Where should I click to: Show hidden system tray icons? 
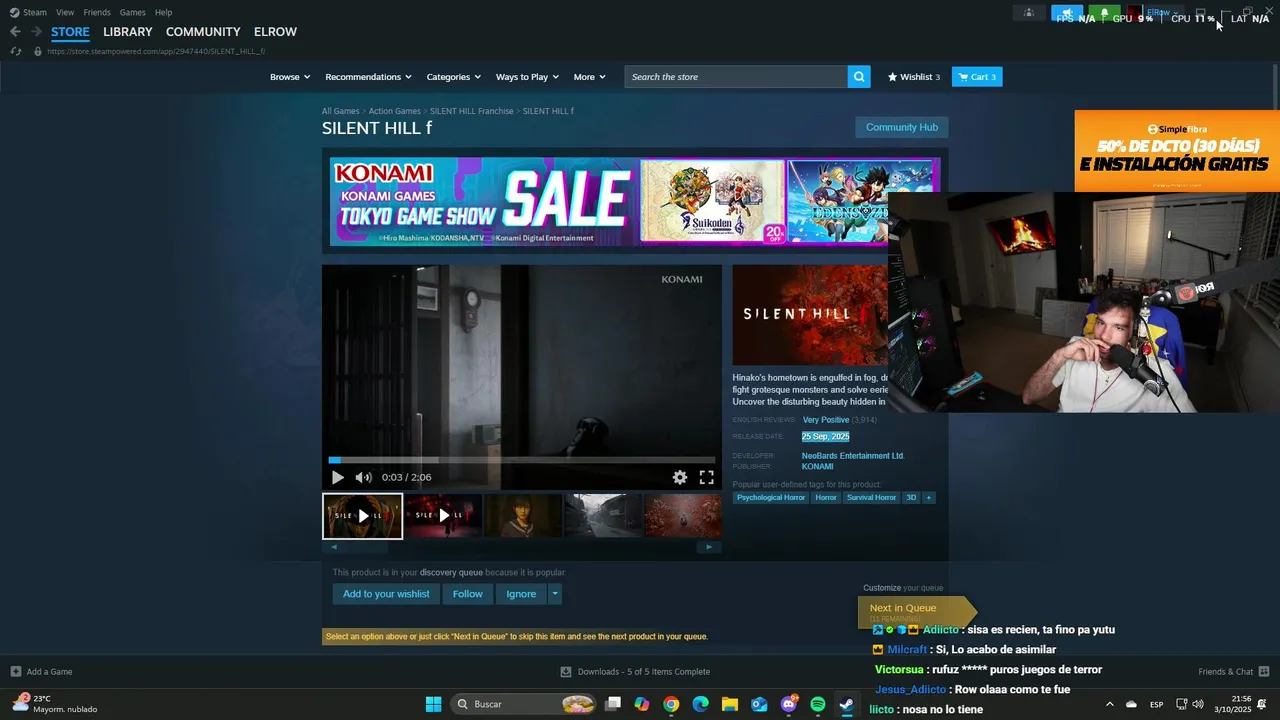1109,704
